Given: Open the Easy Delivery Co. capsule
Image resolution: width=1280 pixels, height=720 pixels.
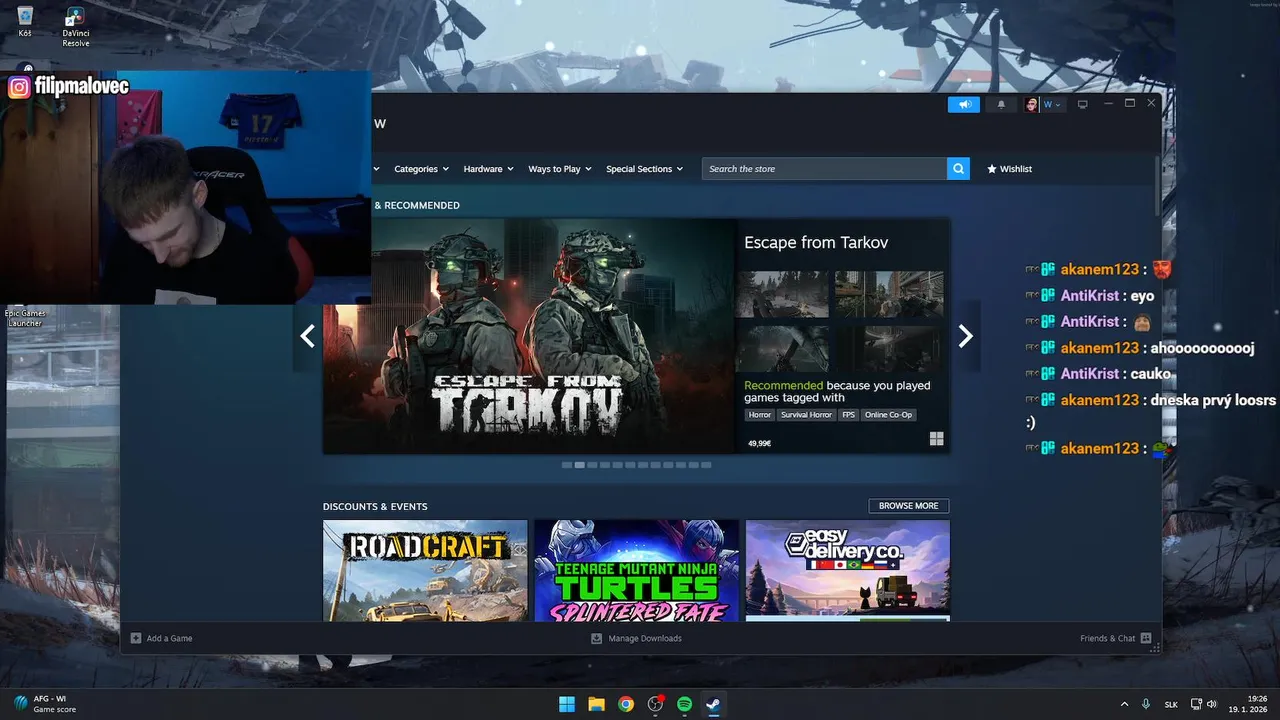Looking at the screenshot, I should [847, 570].
